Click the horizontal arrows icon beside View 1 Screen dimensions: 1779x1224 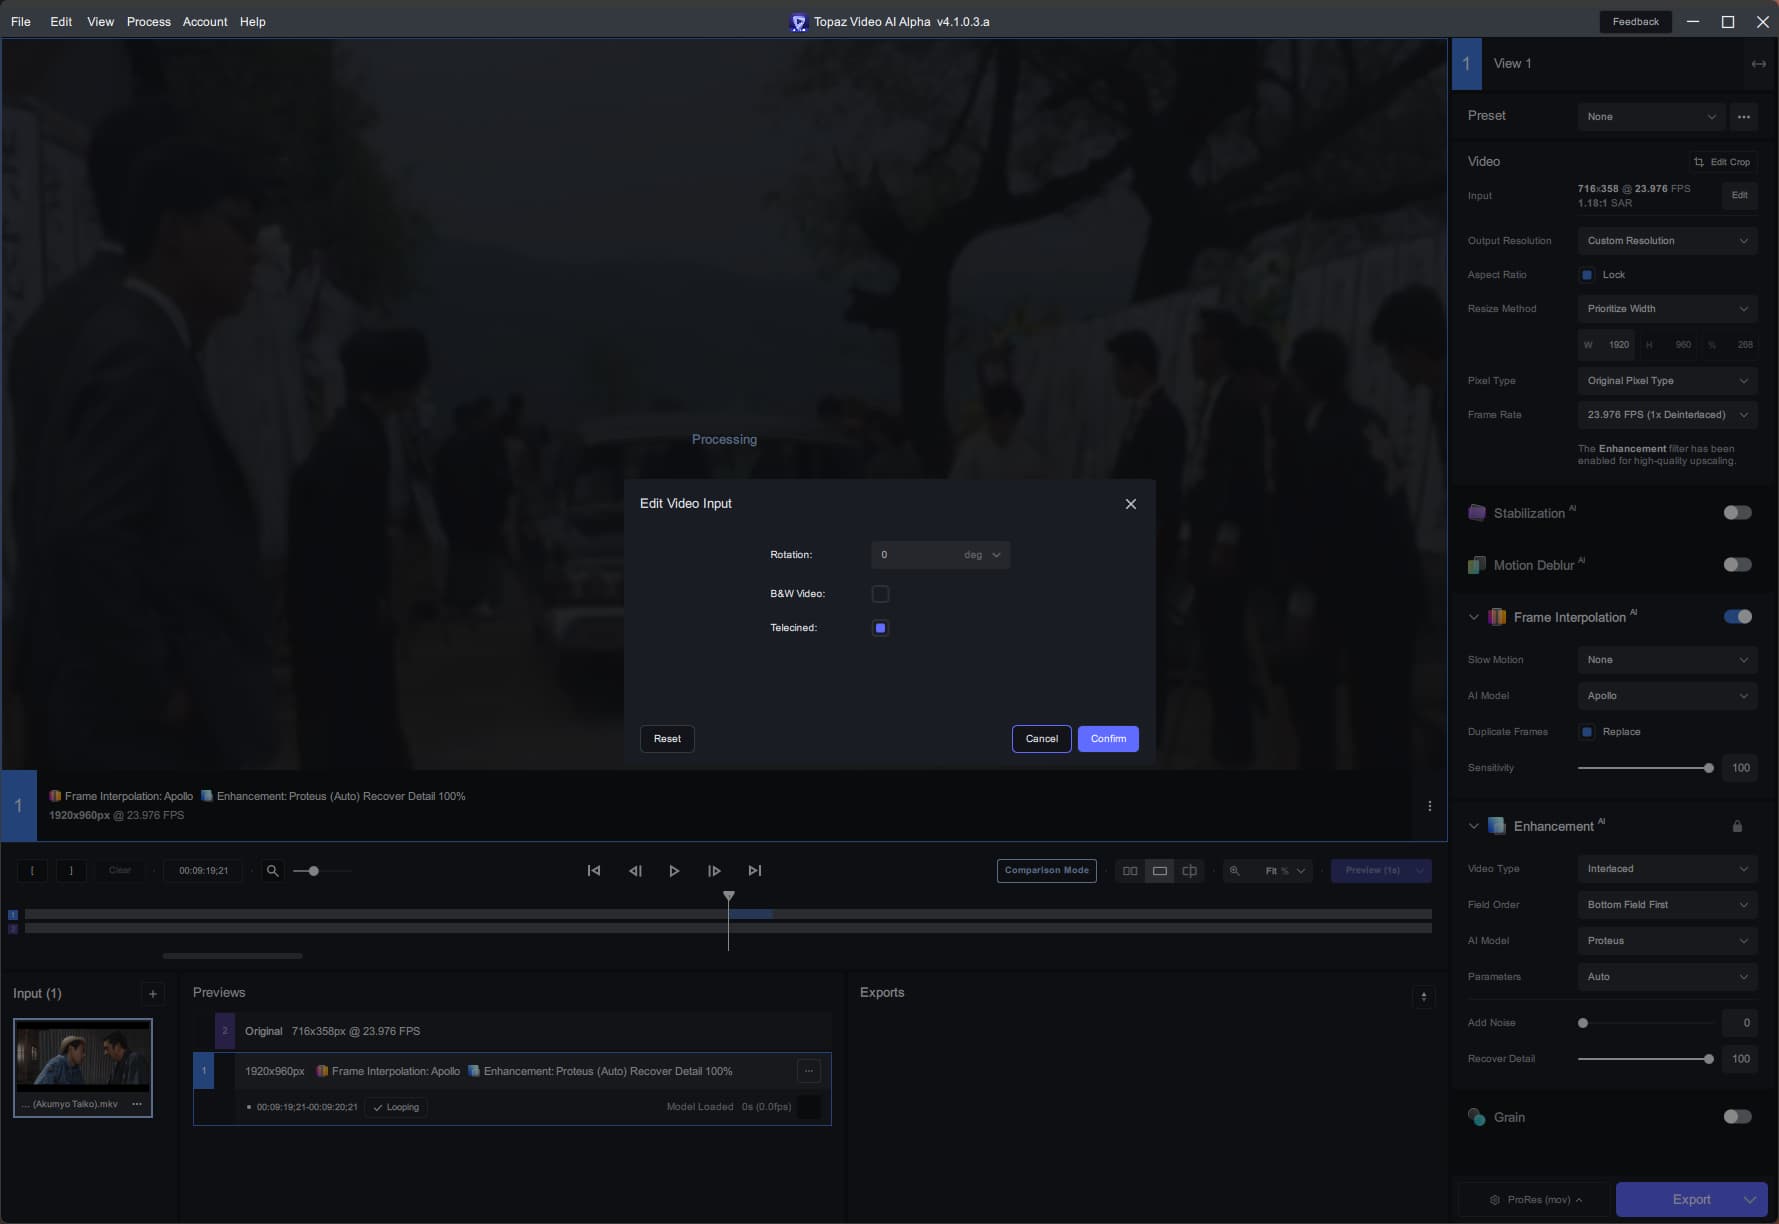click(1758, 63)
